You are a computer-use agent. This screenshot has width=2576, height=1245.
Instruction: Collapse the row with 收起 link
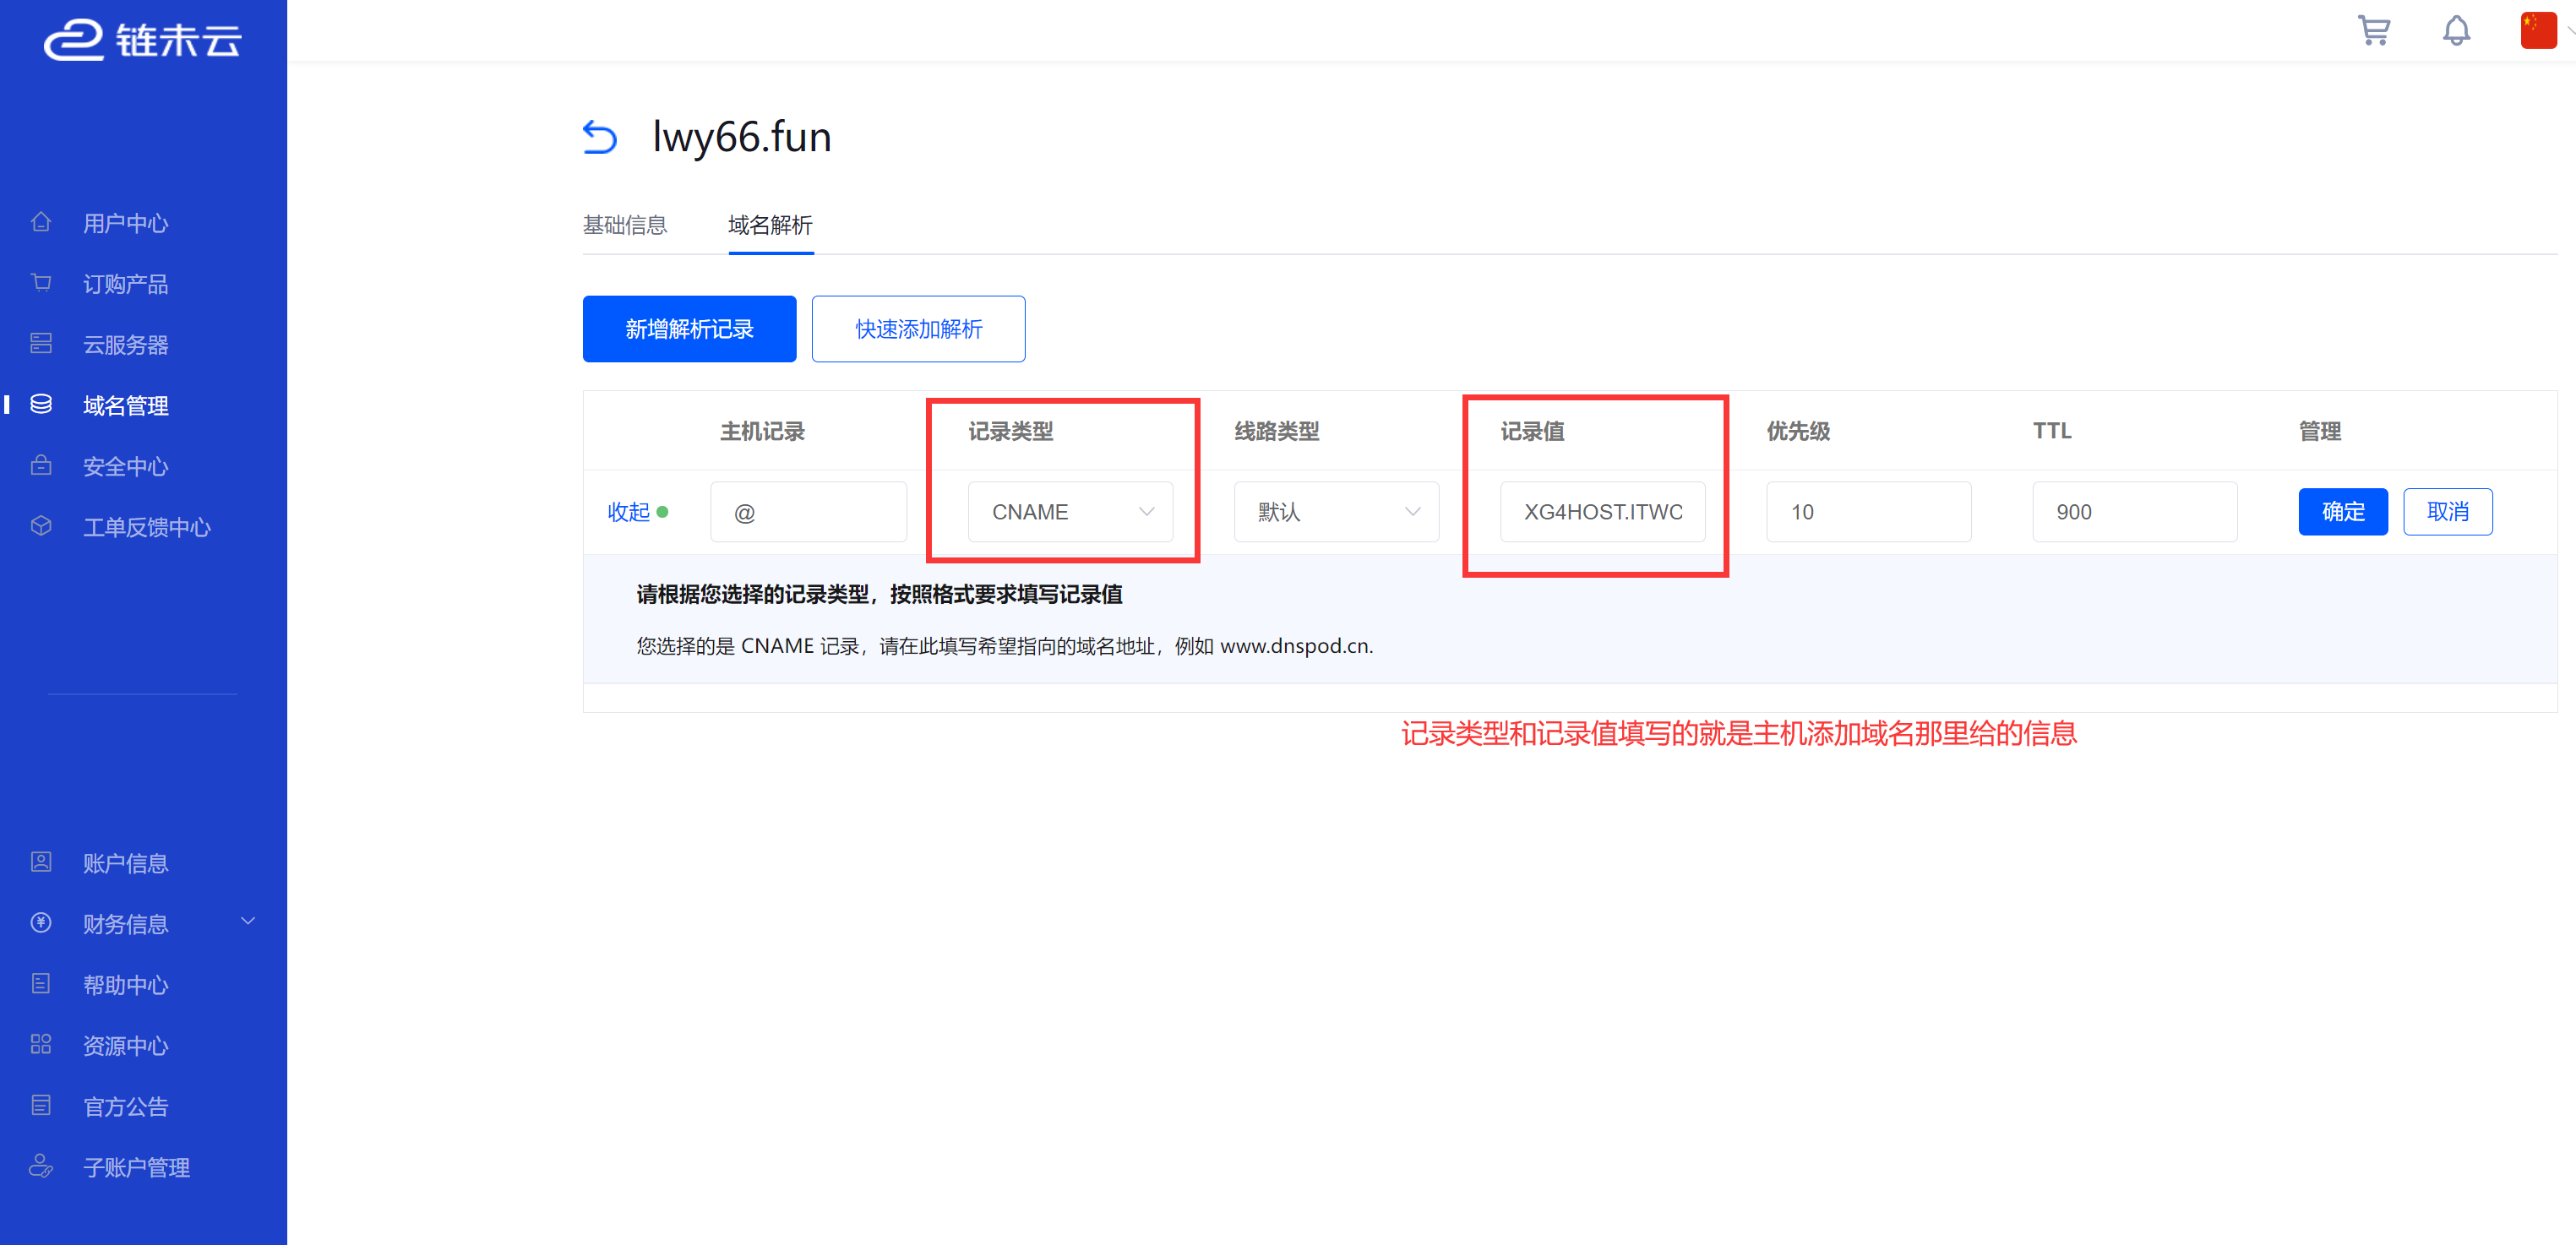(x=629, y=512)
